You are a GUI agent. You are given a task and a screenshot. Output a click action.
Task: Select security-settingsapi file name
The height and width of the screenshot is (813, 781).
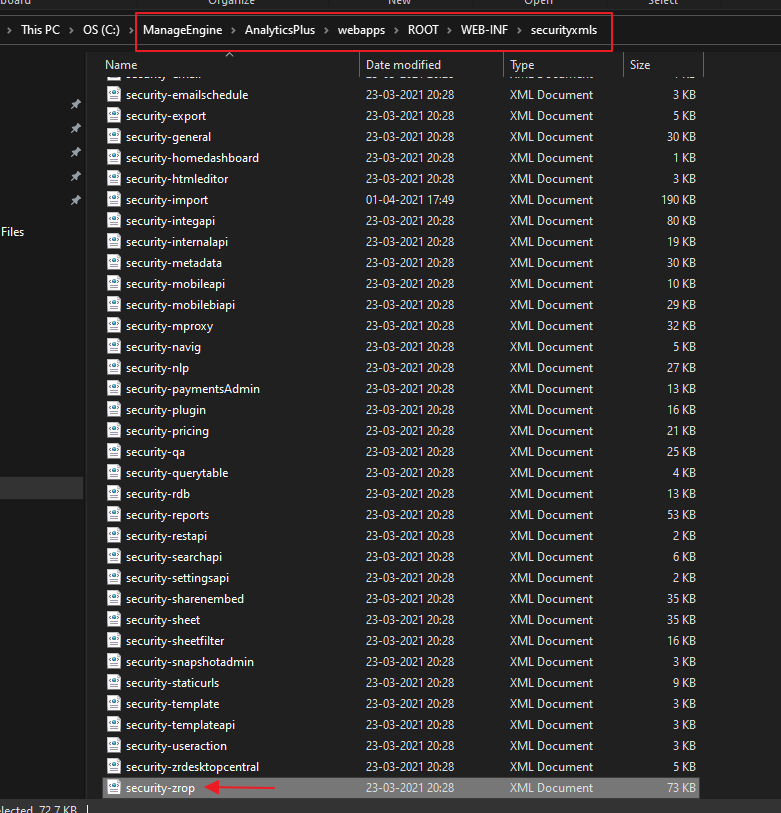click(x=177, y=578)
